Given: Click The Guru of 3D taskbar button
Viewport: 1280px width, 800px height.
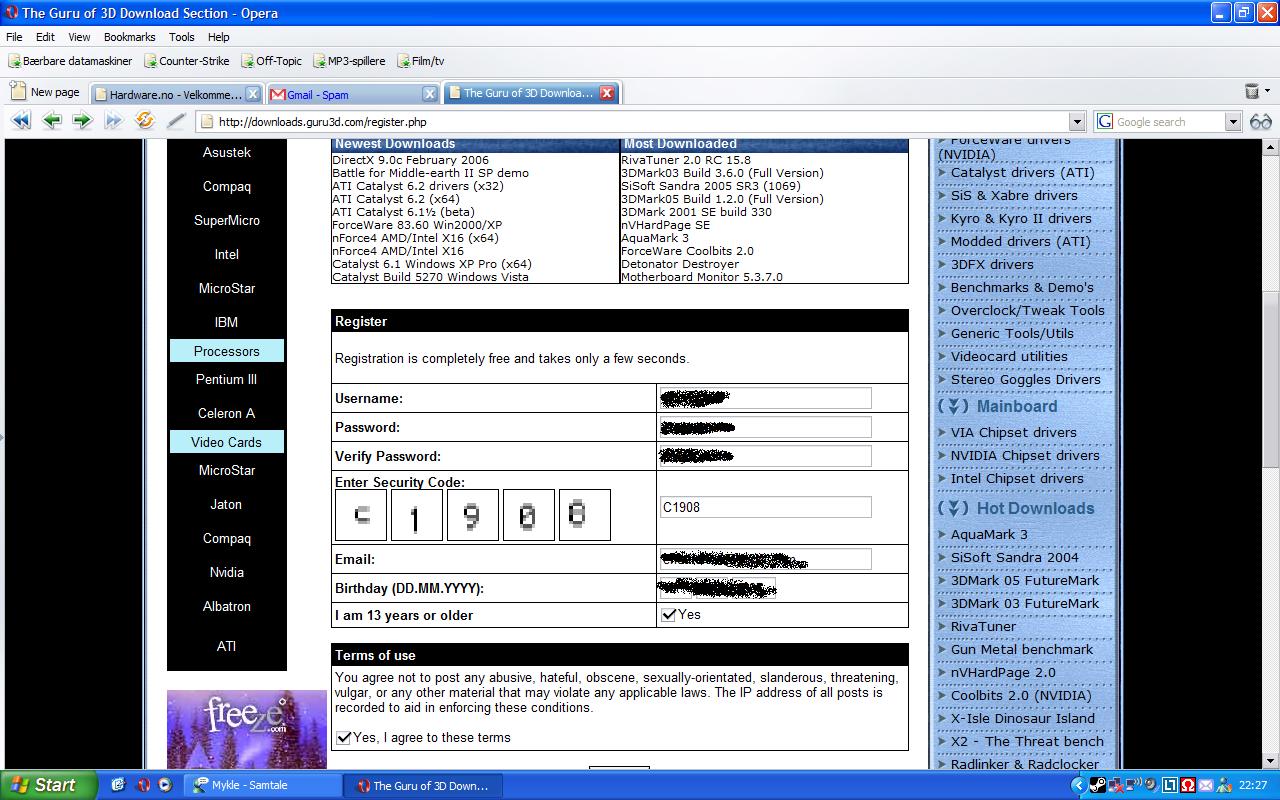Looking at the screenshot, I should pyautogui.click(x=421, y=785).
